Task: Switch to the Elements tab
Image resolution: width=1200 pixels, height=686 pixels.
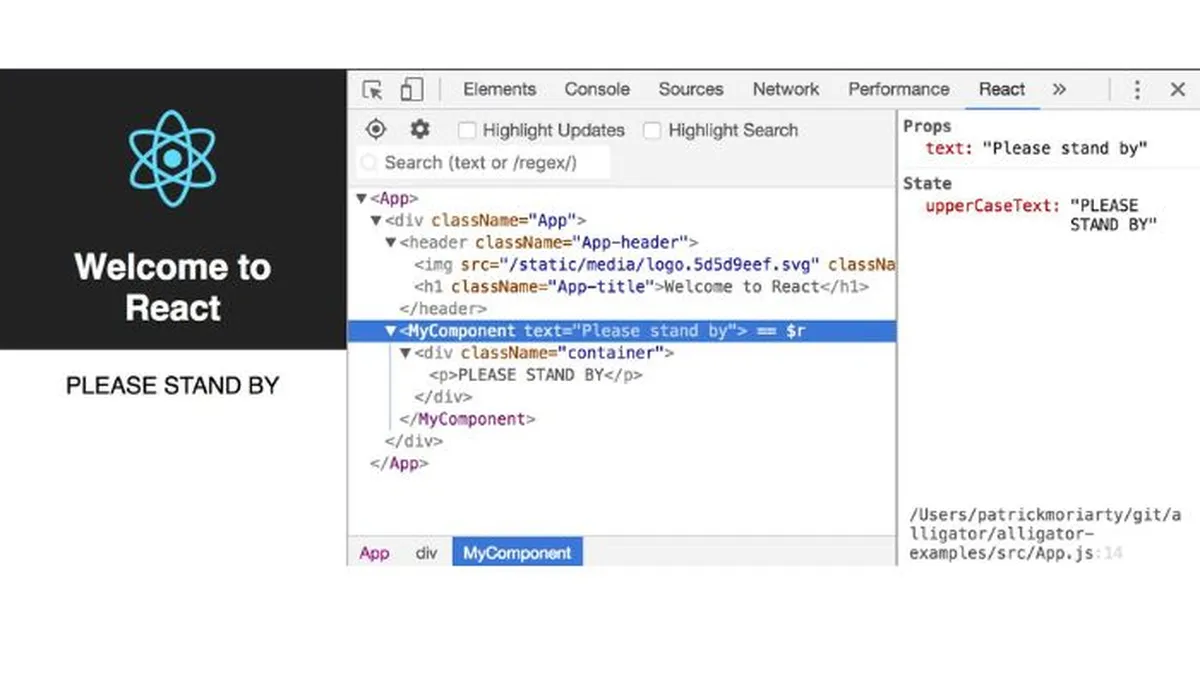Action: click(499, 89)
